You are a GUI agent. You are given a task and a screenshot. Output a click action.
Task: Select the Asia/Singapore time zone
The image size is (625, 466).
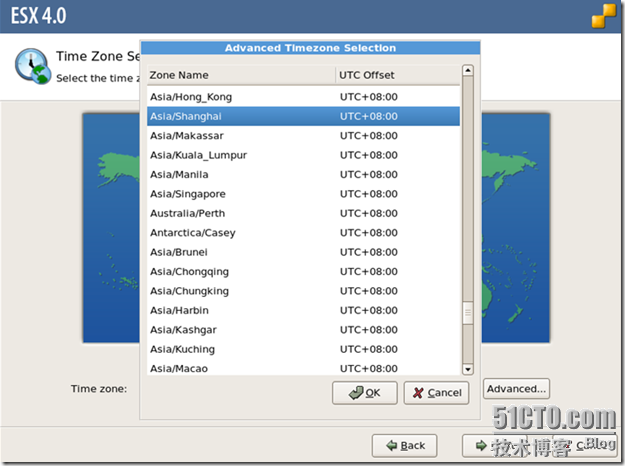pyautogui.click(x=303, y=194)
